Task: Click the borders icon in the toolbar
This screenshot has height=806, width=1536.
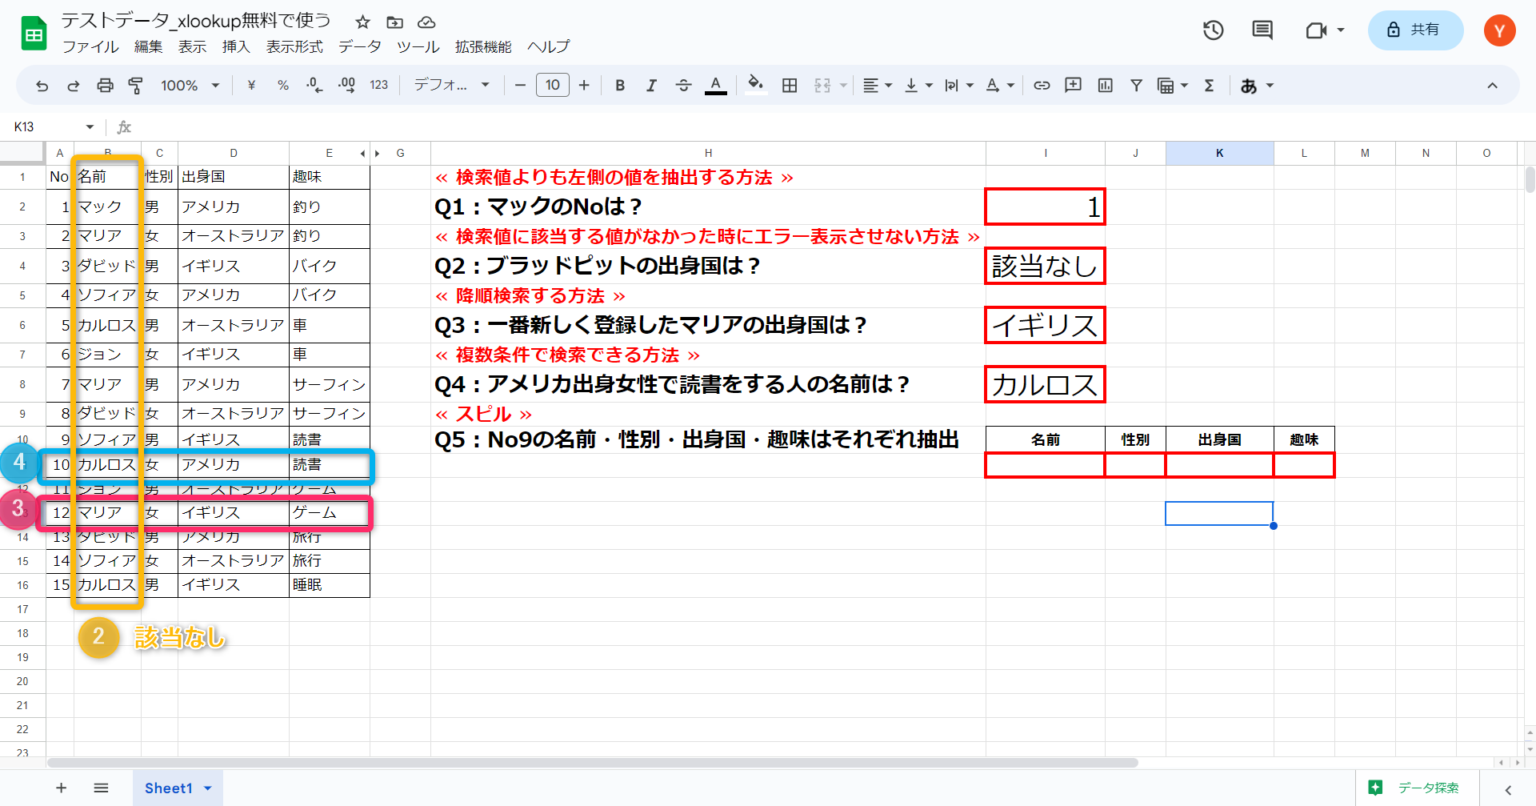Action: tap(789, 85)
